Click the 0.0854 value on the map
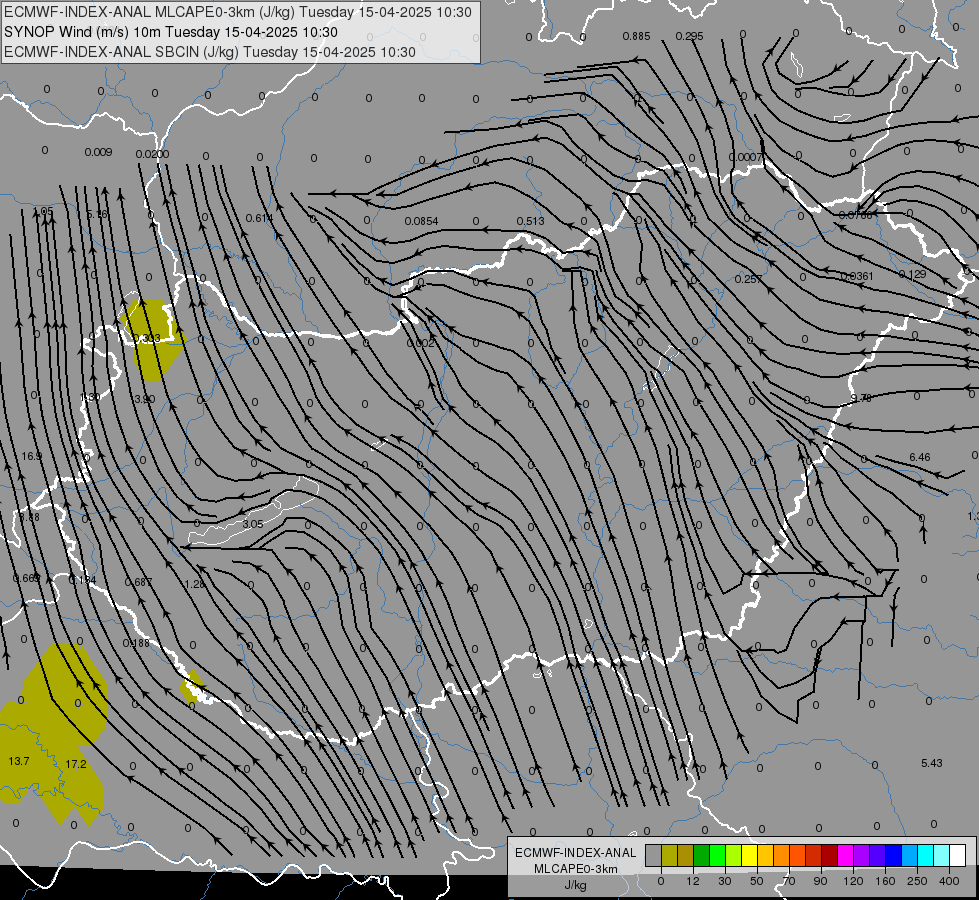The image size is (979, 900). point(421,221)
